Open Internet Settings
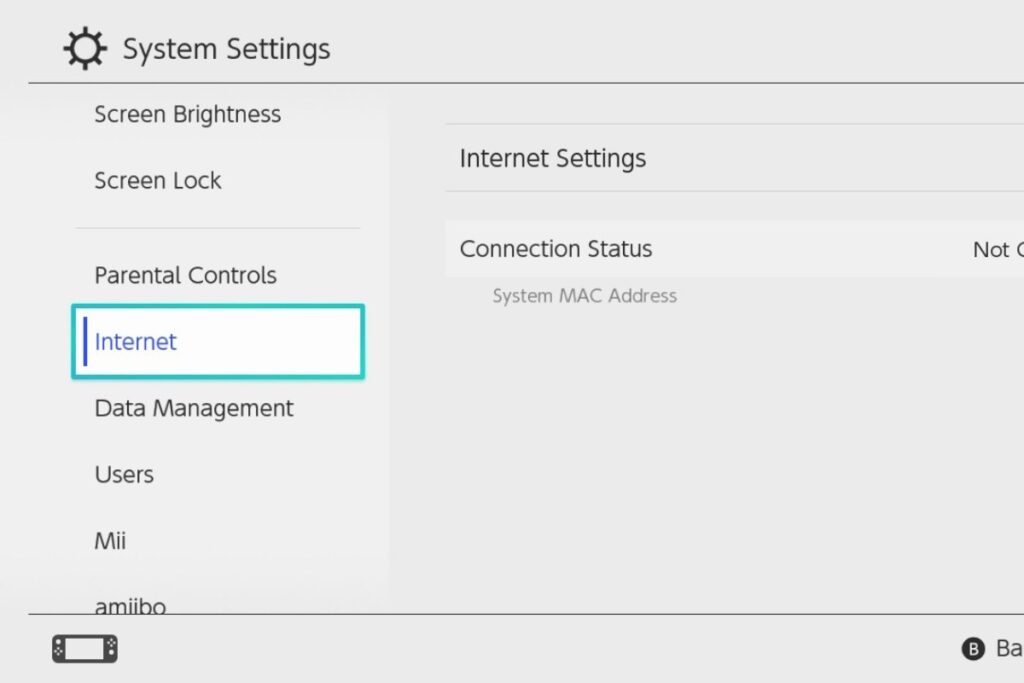 (553, 158)
